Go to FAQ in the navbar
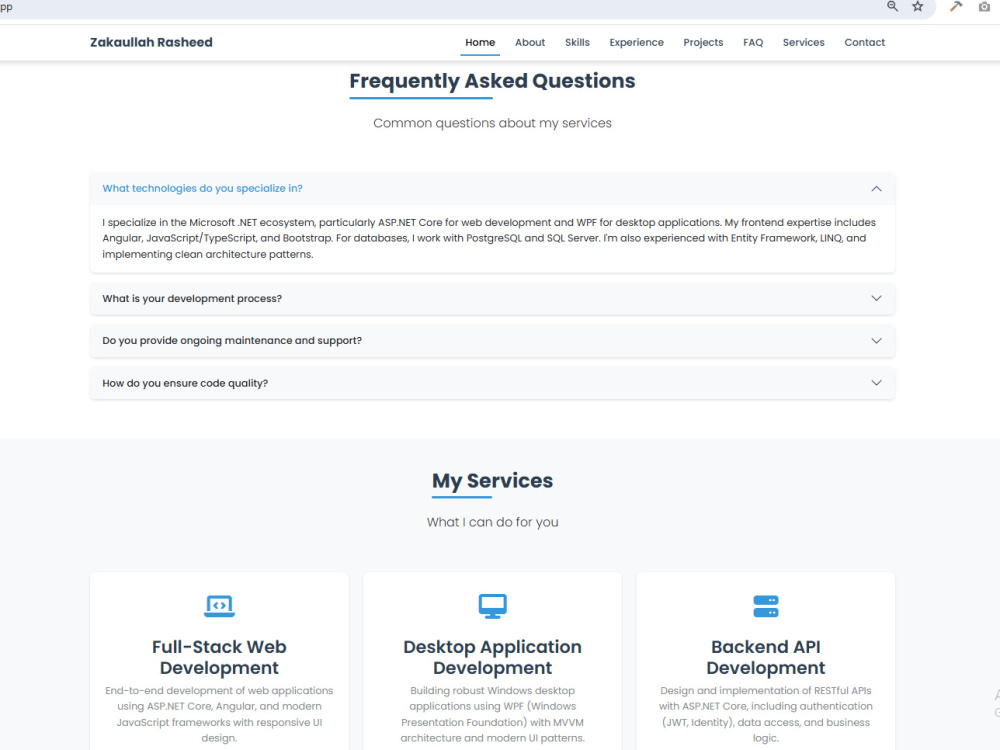The width and height of the screenshot is (1000, 750). coord(753,42)
